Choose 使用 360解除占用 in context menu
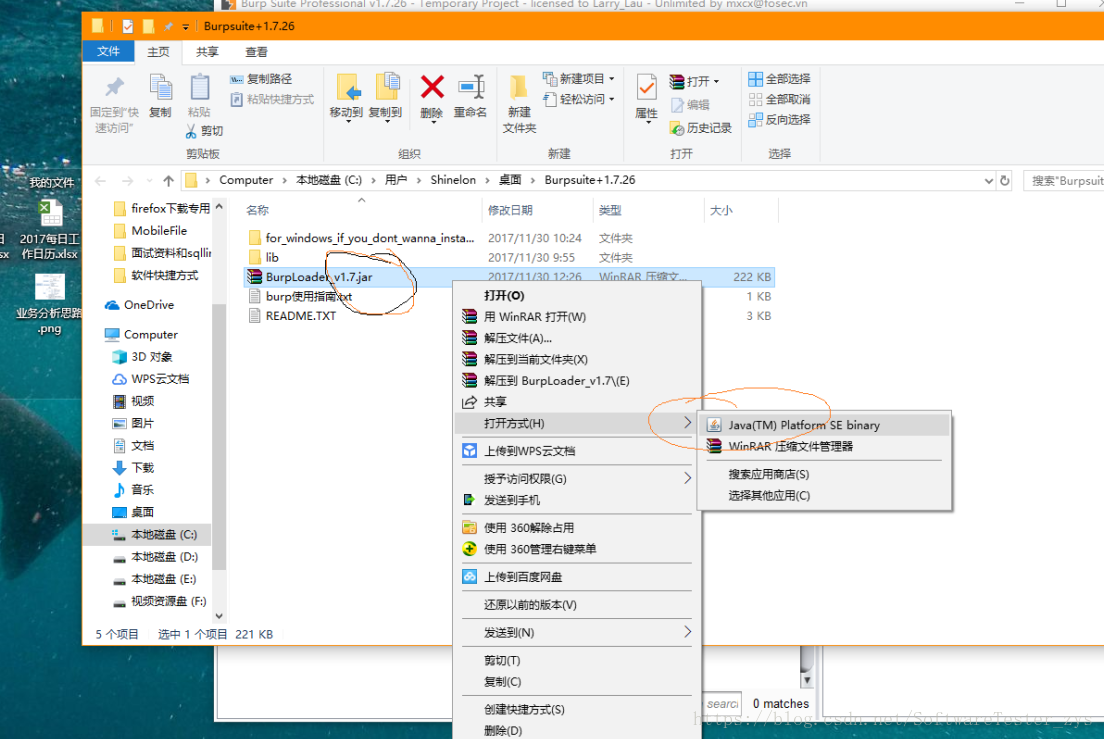Screen dimensions: 1104x739 pos(577,528)
